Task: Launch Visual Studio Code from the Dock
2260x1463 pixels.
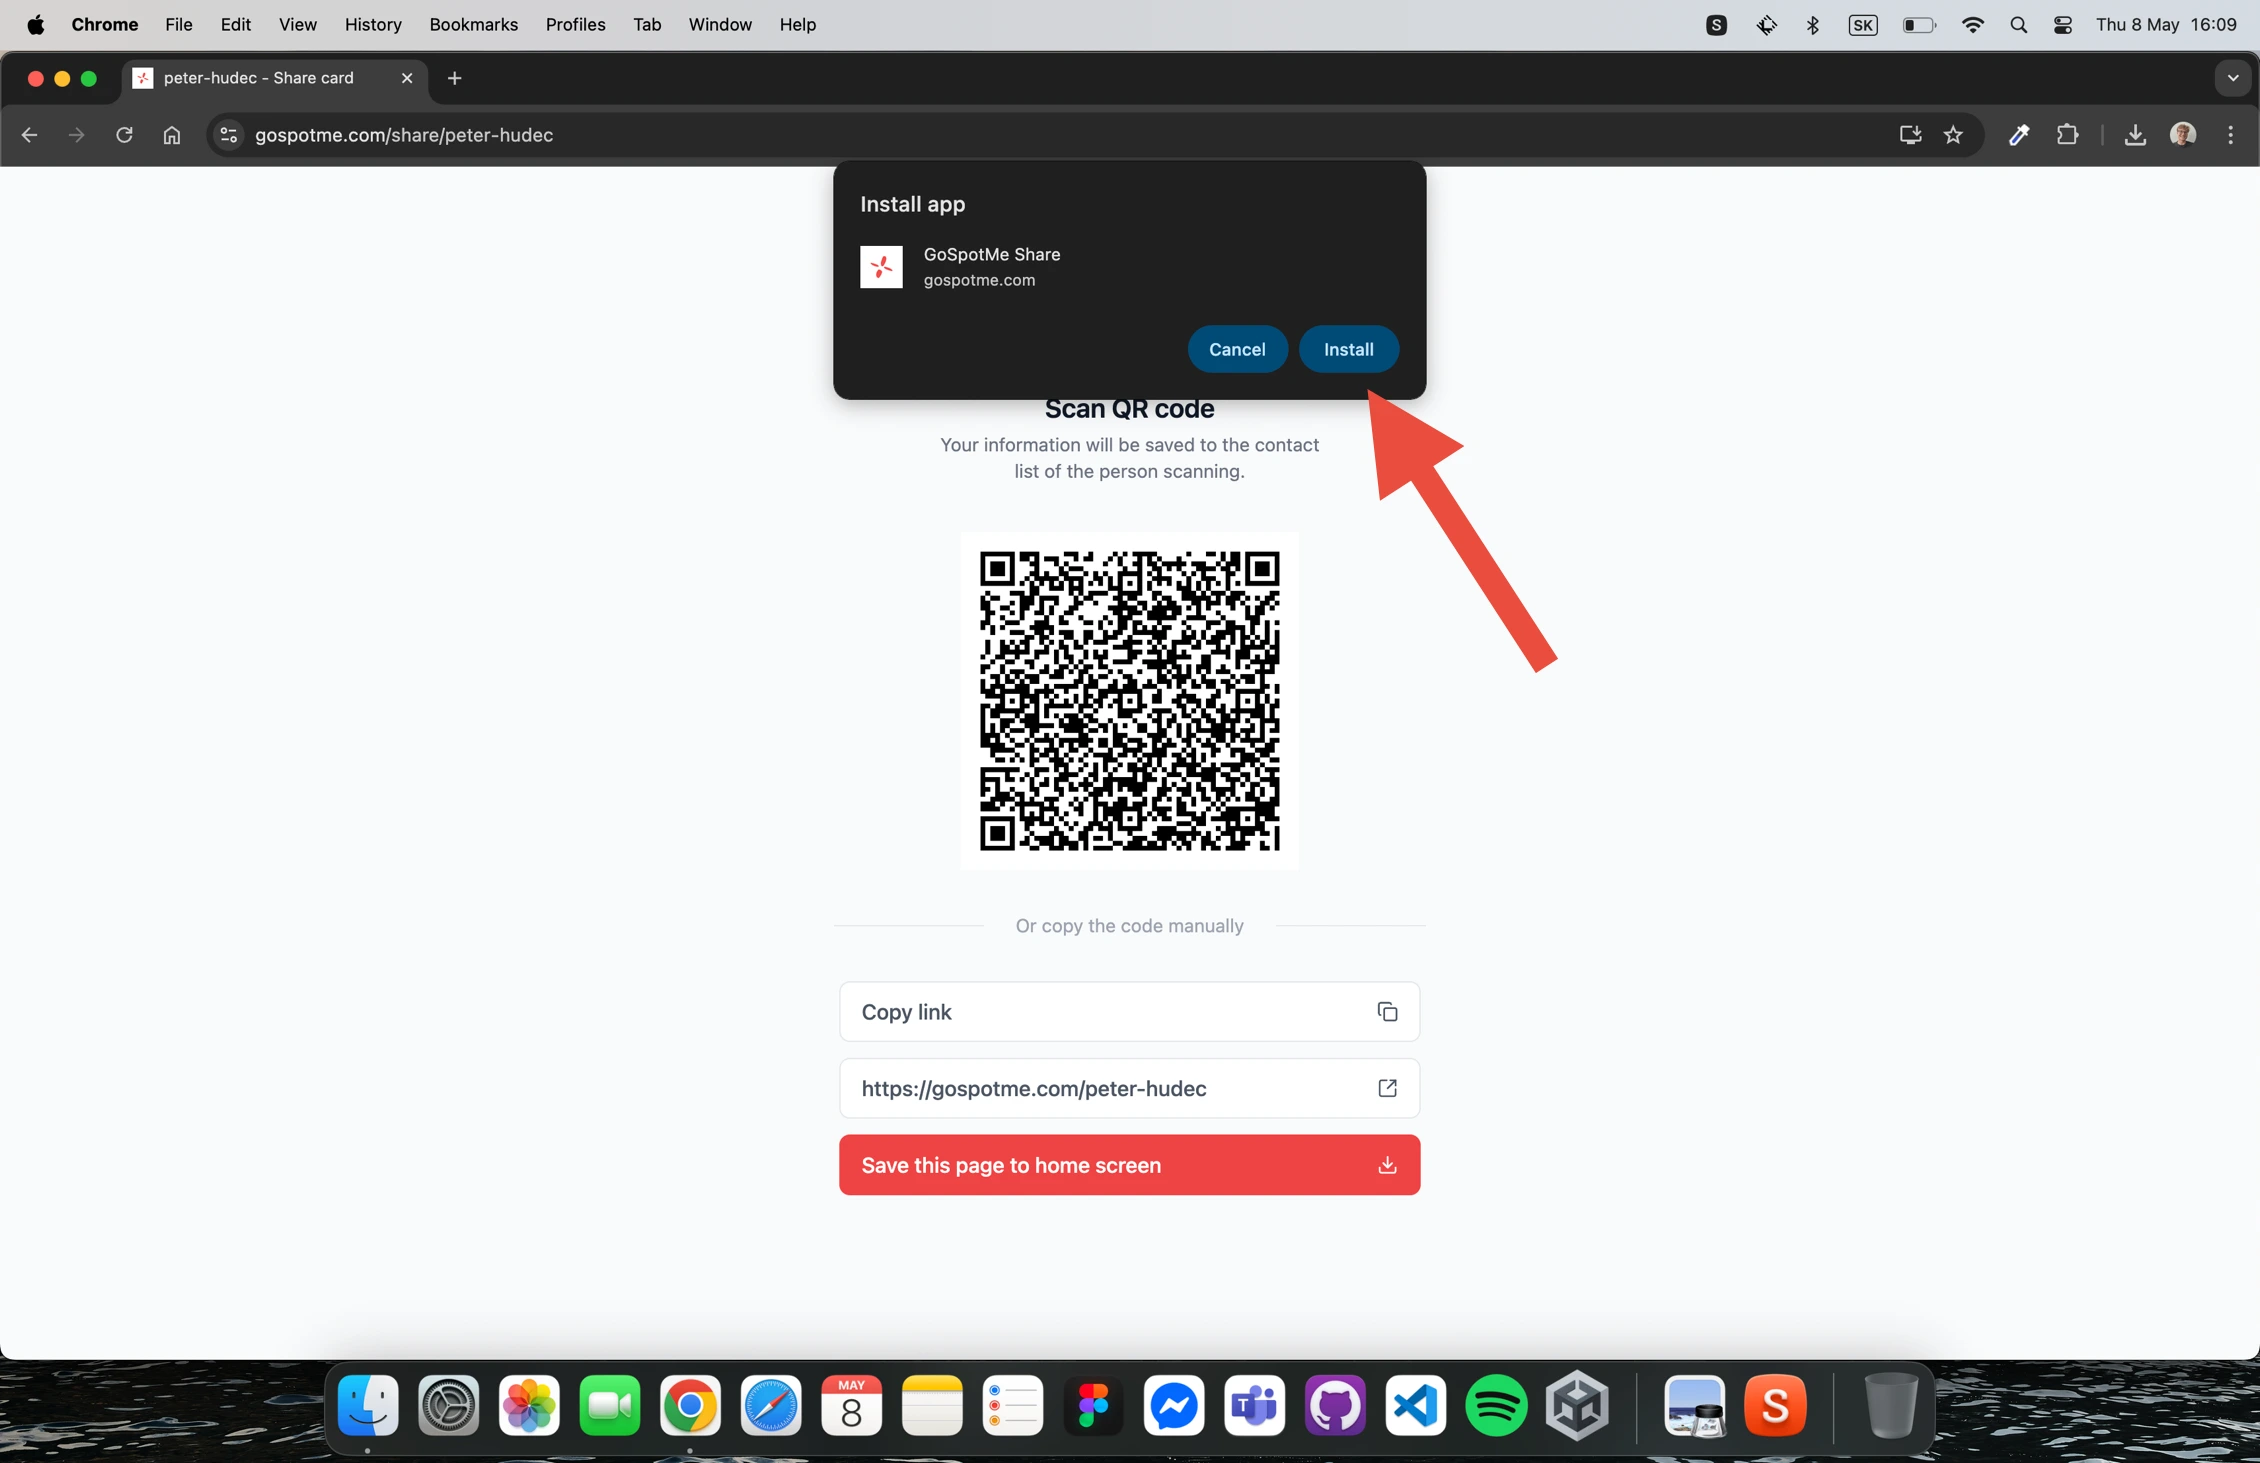Action: tap(1415, 1405)
